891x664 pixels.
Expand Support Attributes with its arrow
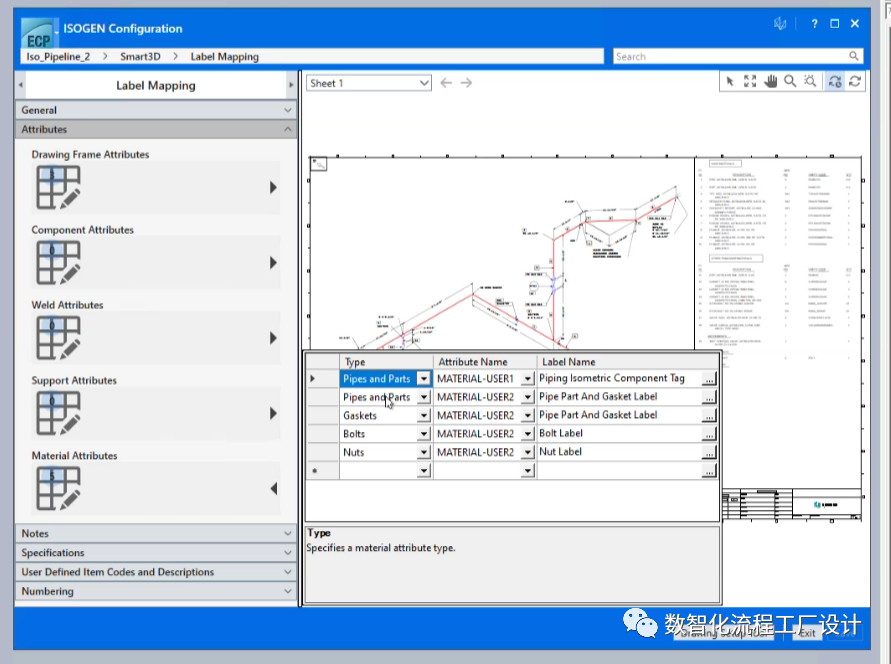coord(273,413)
